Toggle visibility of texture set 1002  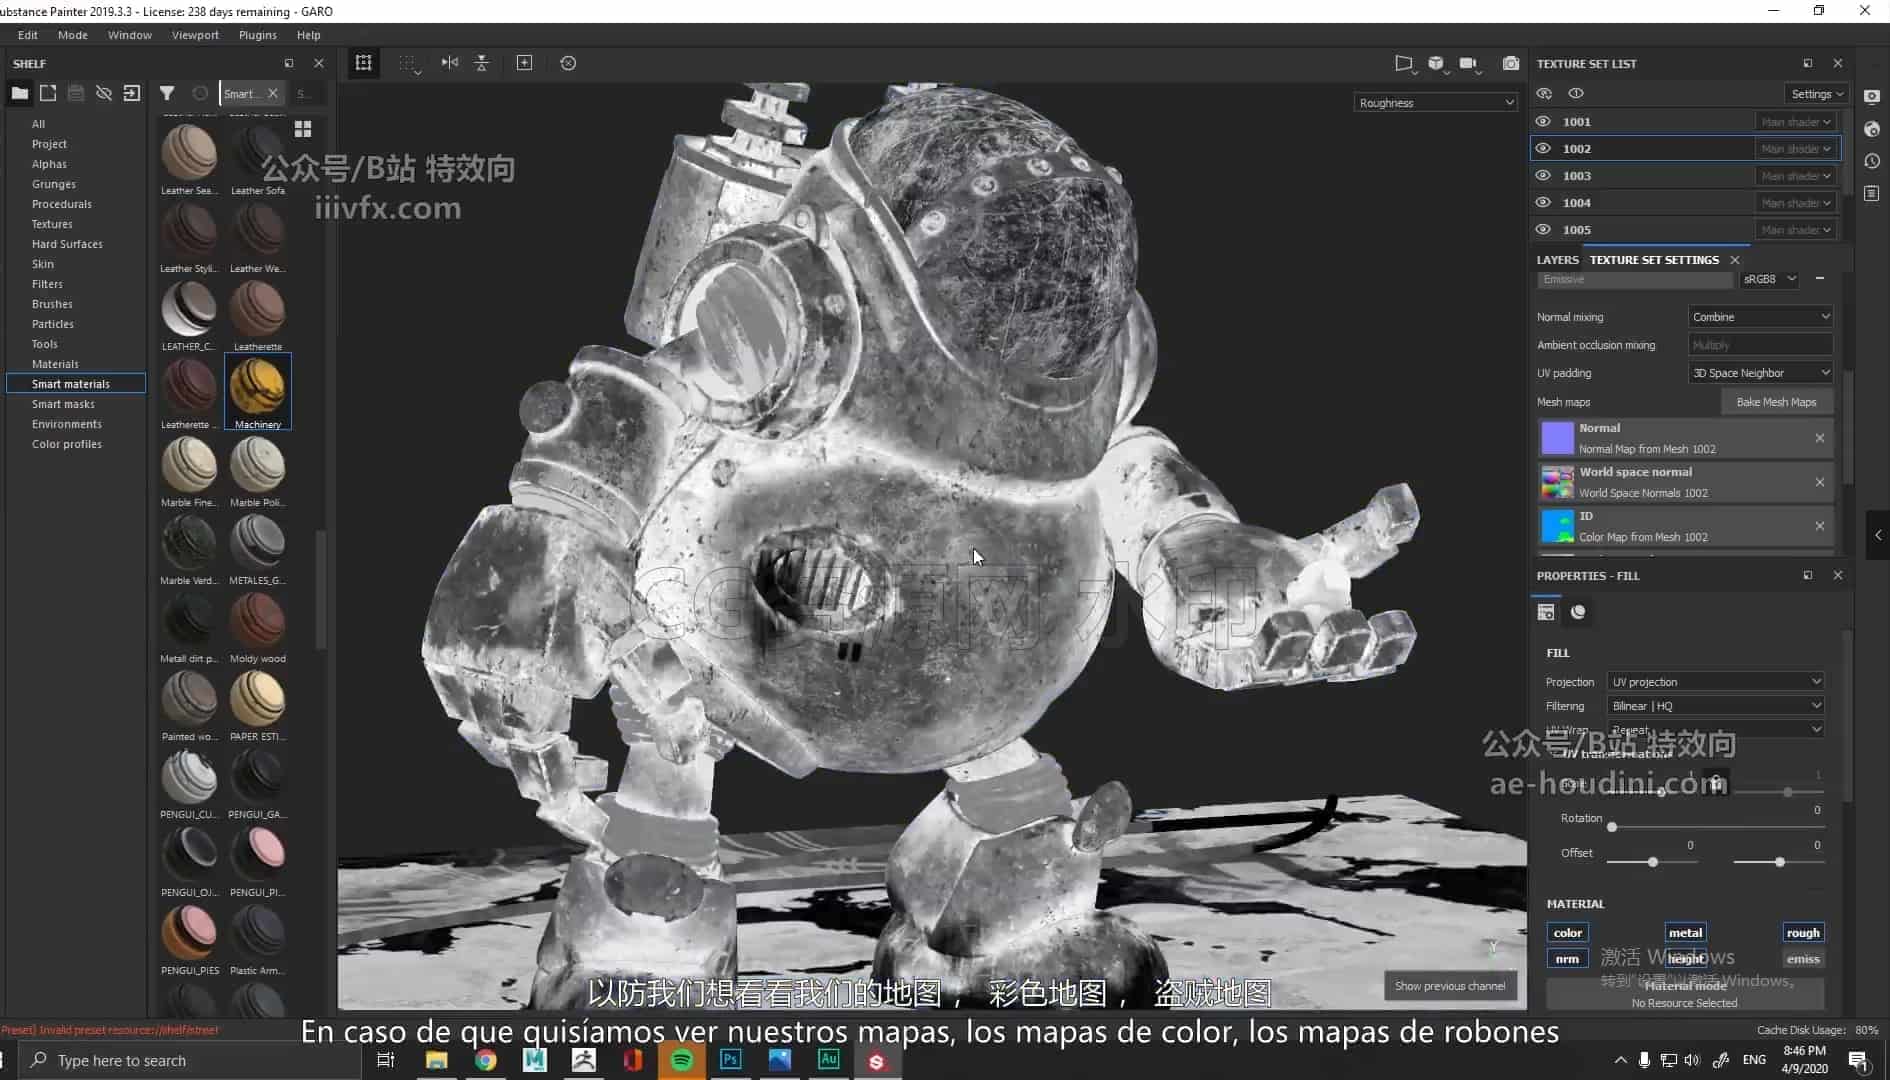pos(1544,148)
